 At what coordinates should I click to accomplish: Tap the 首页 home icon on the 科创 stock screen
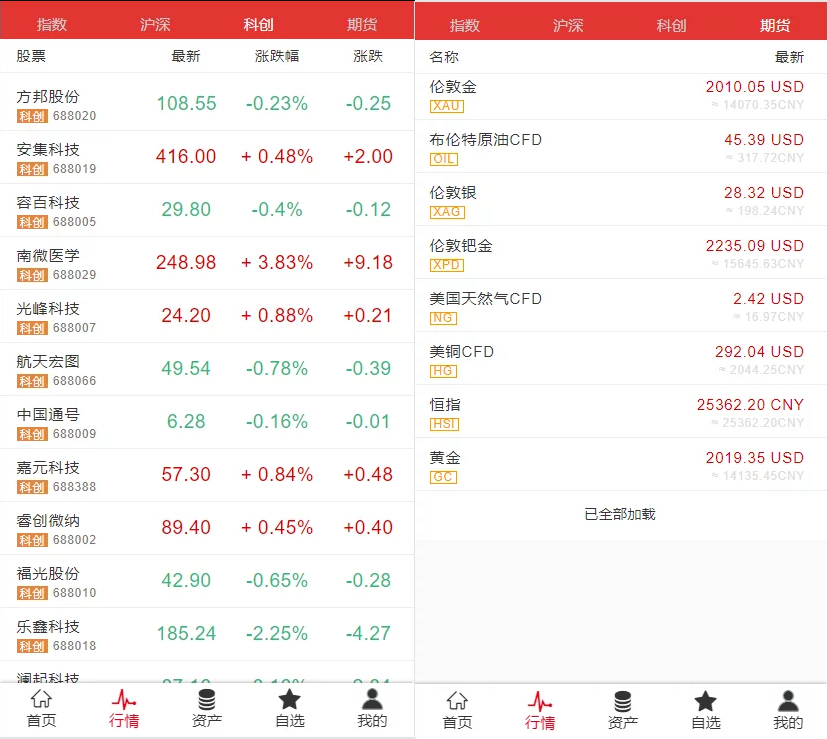point(41,700)
